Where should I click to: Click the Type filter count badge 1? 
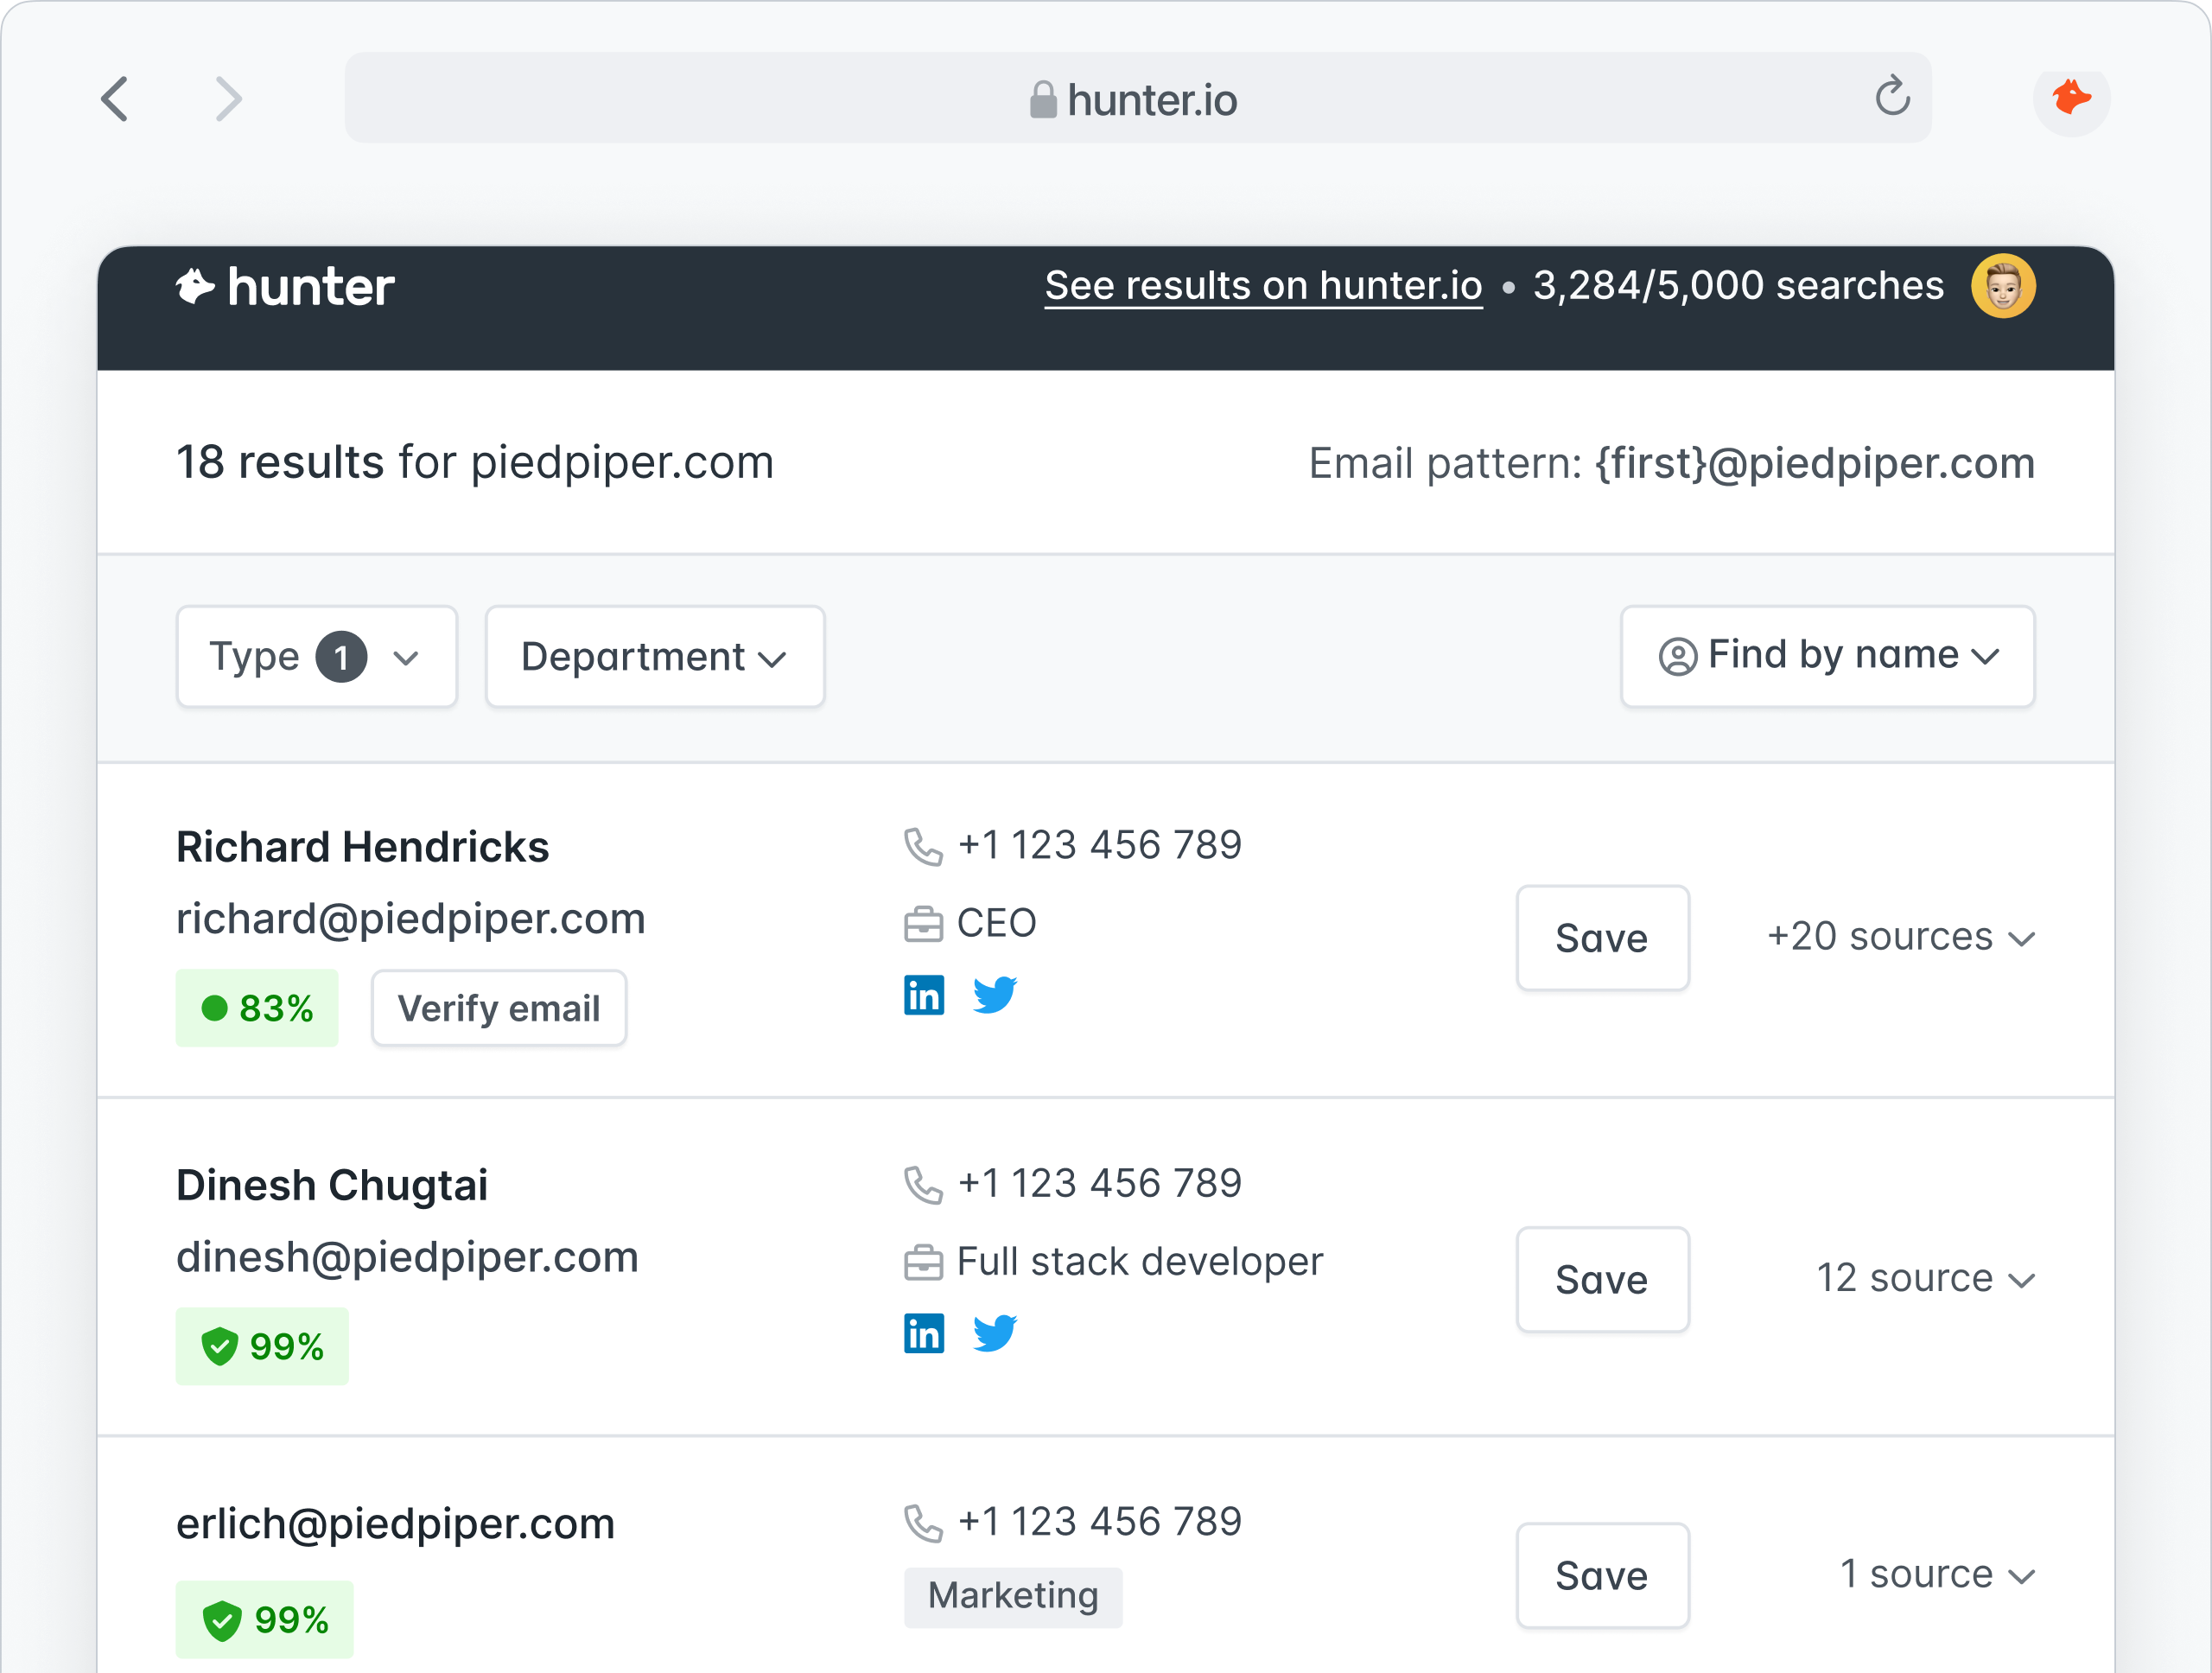(x=341, y=657)
